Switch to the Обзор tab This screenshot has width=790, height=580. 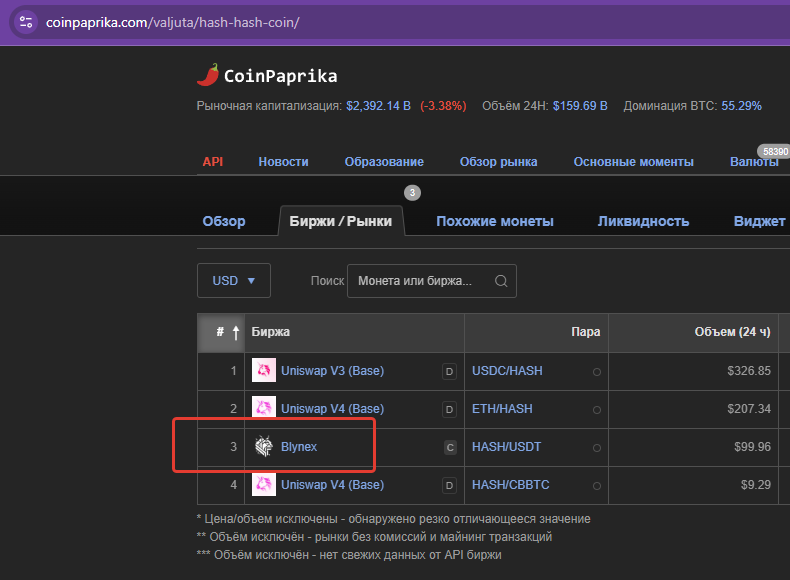[224, 221]
